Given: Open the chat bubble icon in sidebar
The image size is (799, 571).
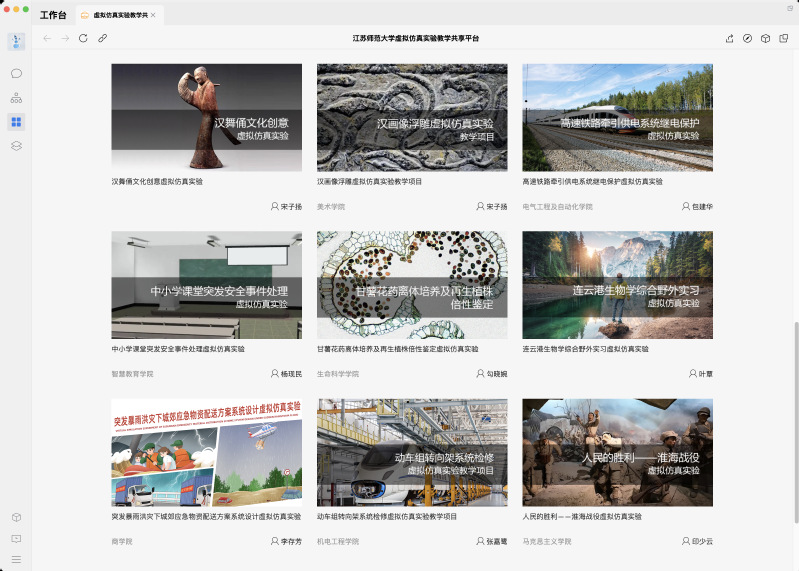Looking at the screenshot, I should pyautogui.click(x=16, y=73).
